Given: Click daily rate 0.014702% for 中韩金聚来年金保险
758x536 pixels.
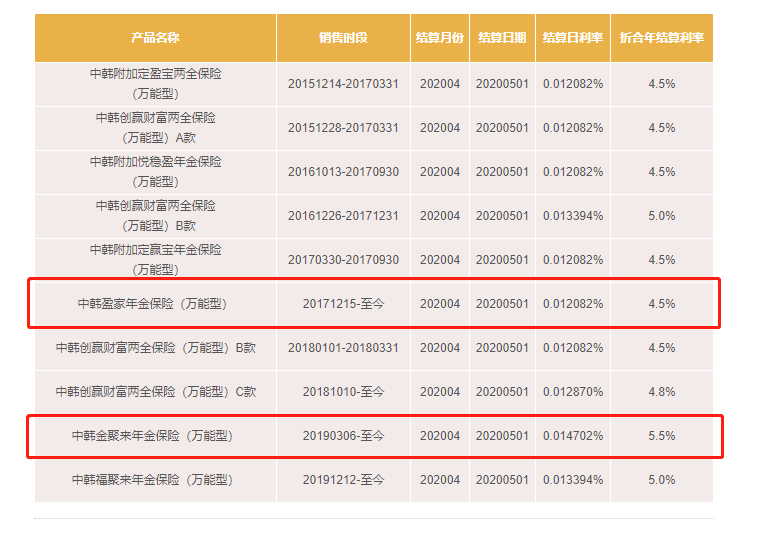Looking at the screenshot, I should click(x=572, y=435).
